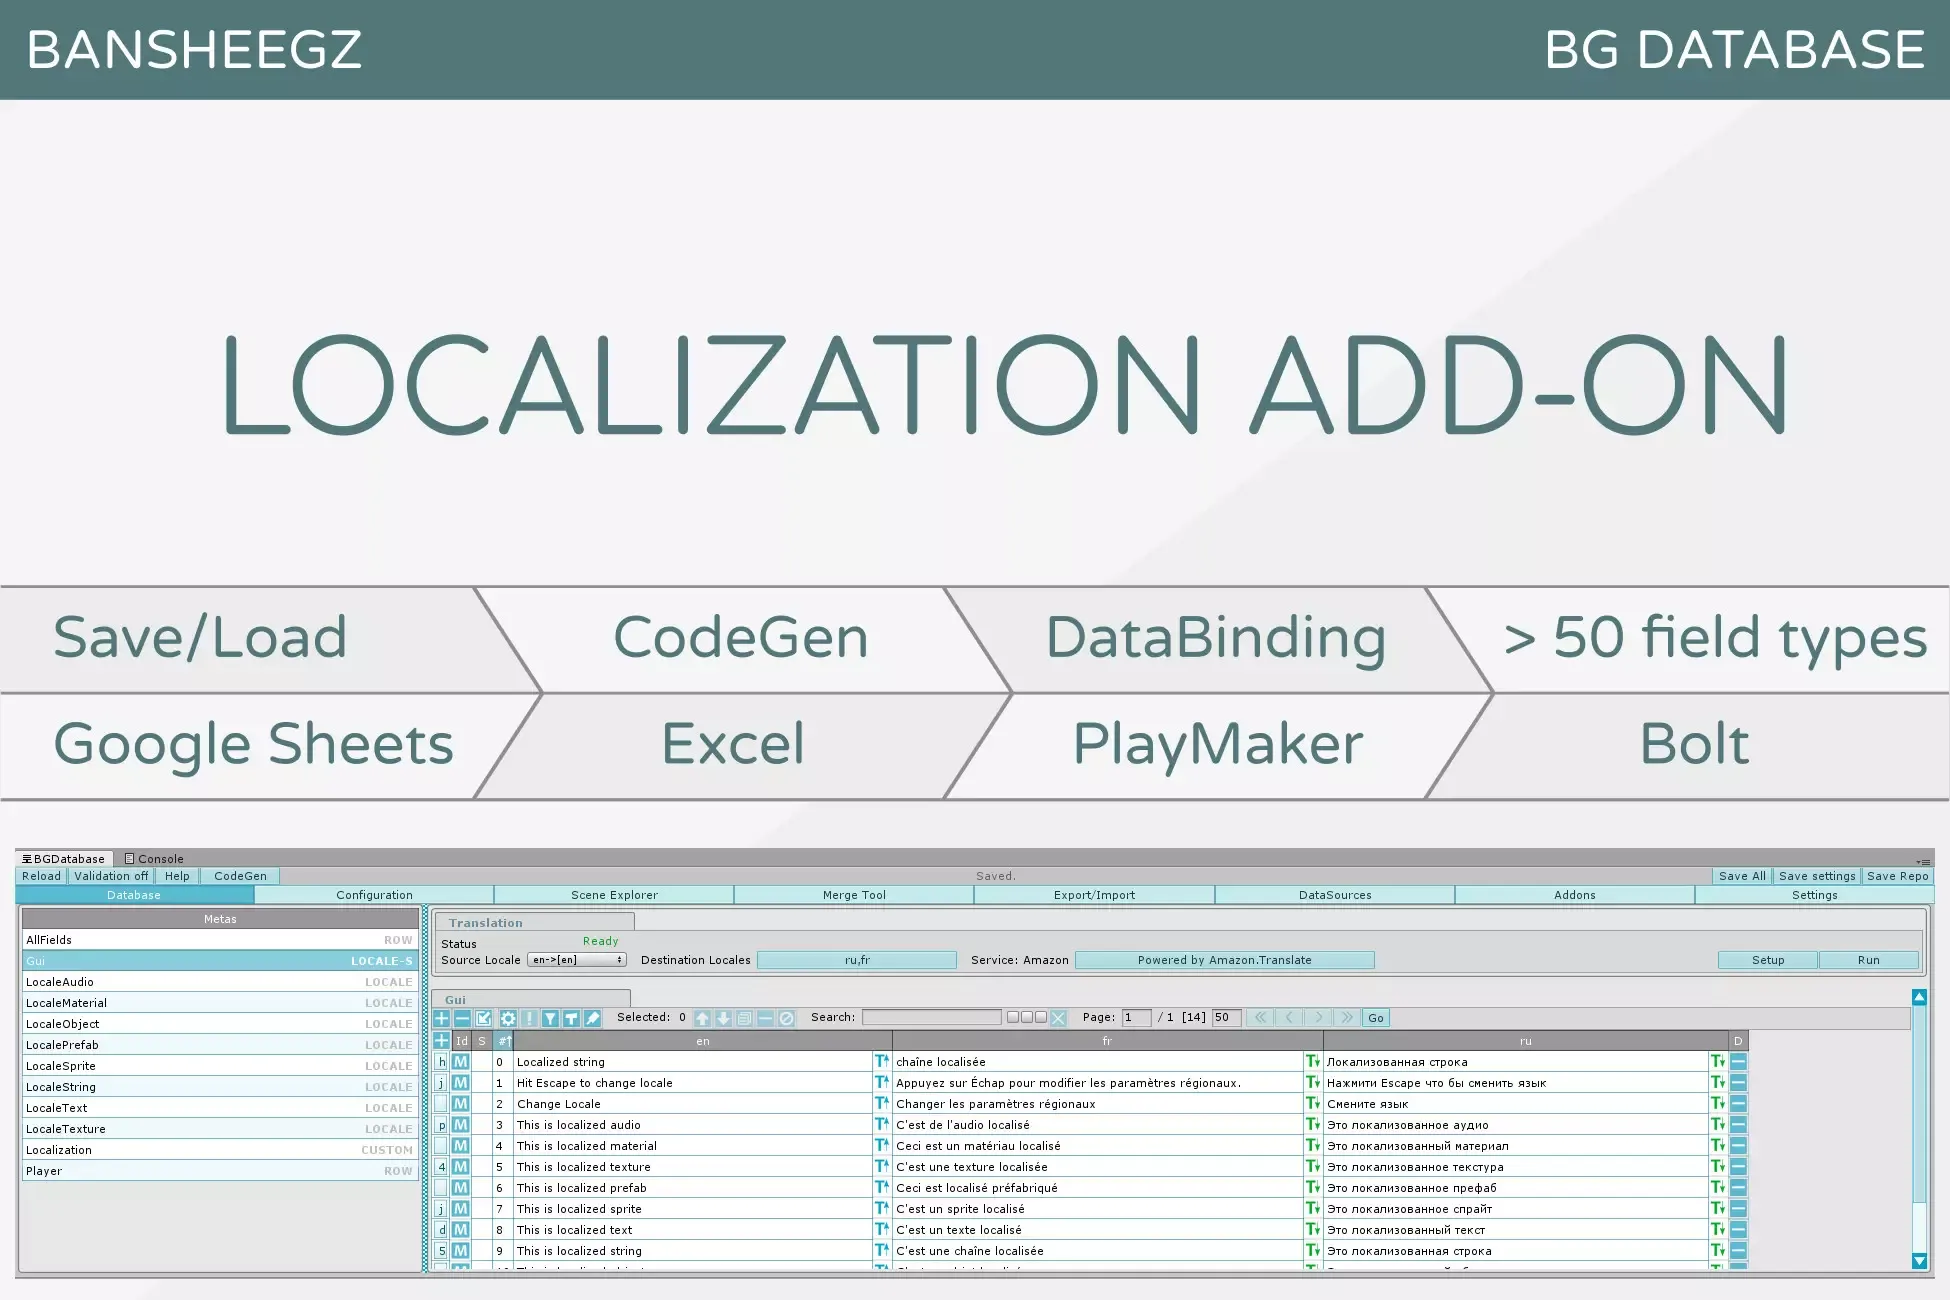The width and height of the screenshot is (1950, 1300).
Task: Open the DataSources tab
Action: pyautogui.click(x=1334, y=895)
